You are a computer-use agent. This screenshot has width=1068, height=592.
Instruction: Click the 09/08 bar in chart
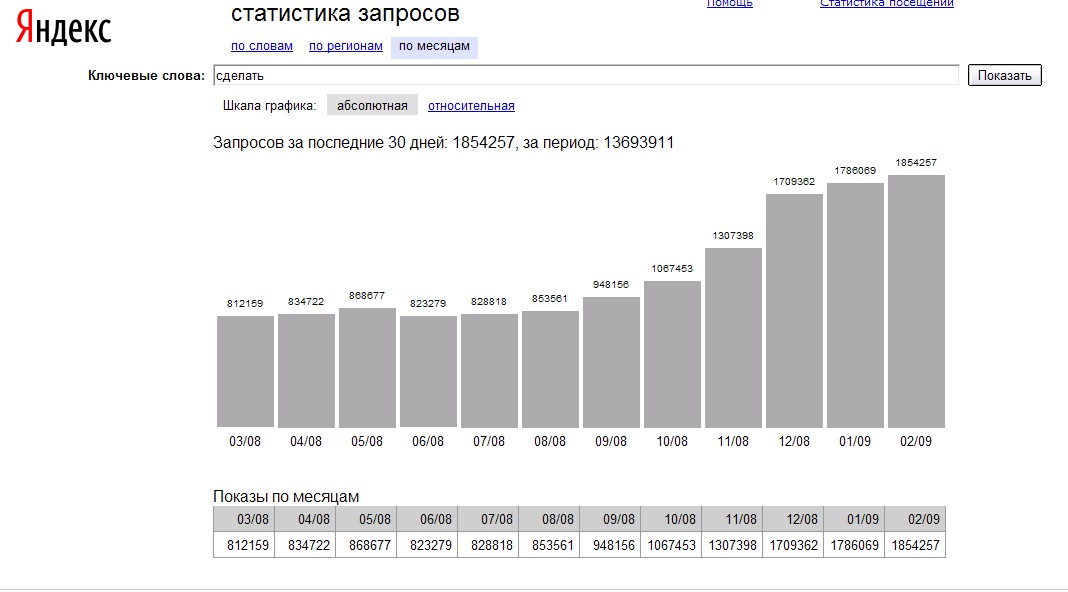611,362
